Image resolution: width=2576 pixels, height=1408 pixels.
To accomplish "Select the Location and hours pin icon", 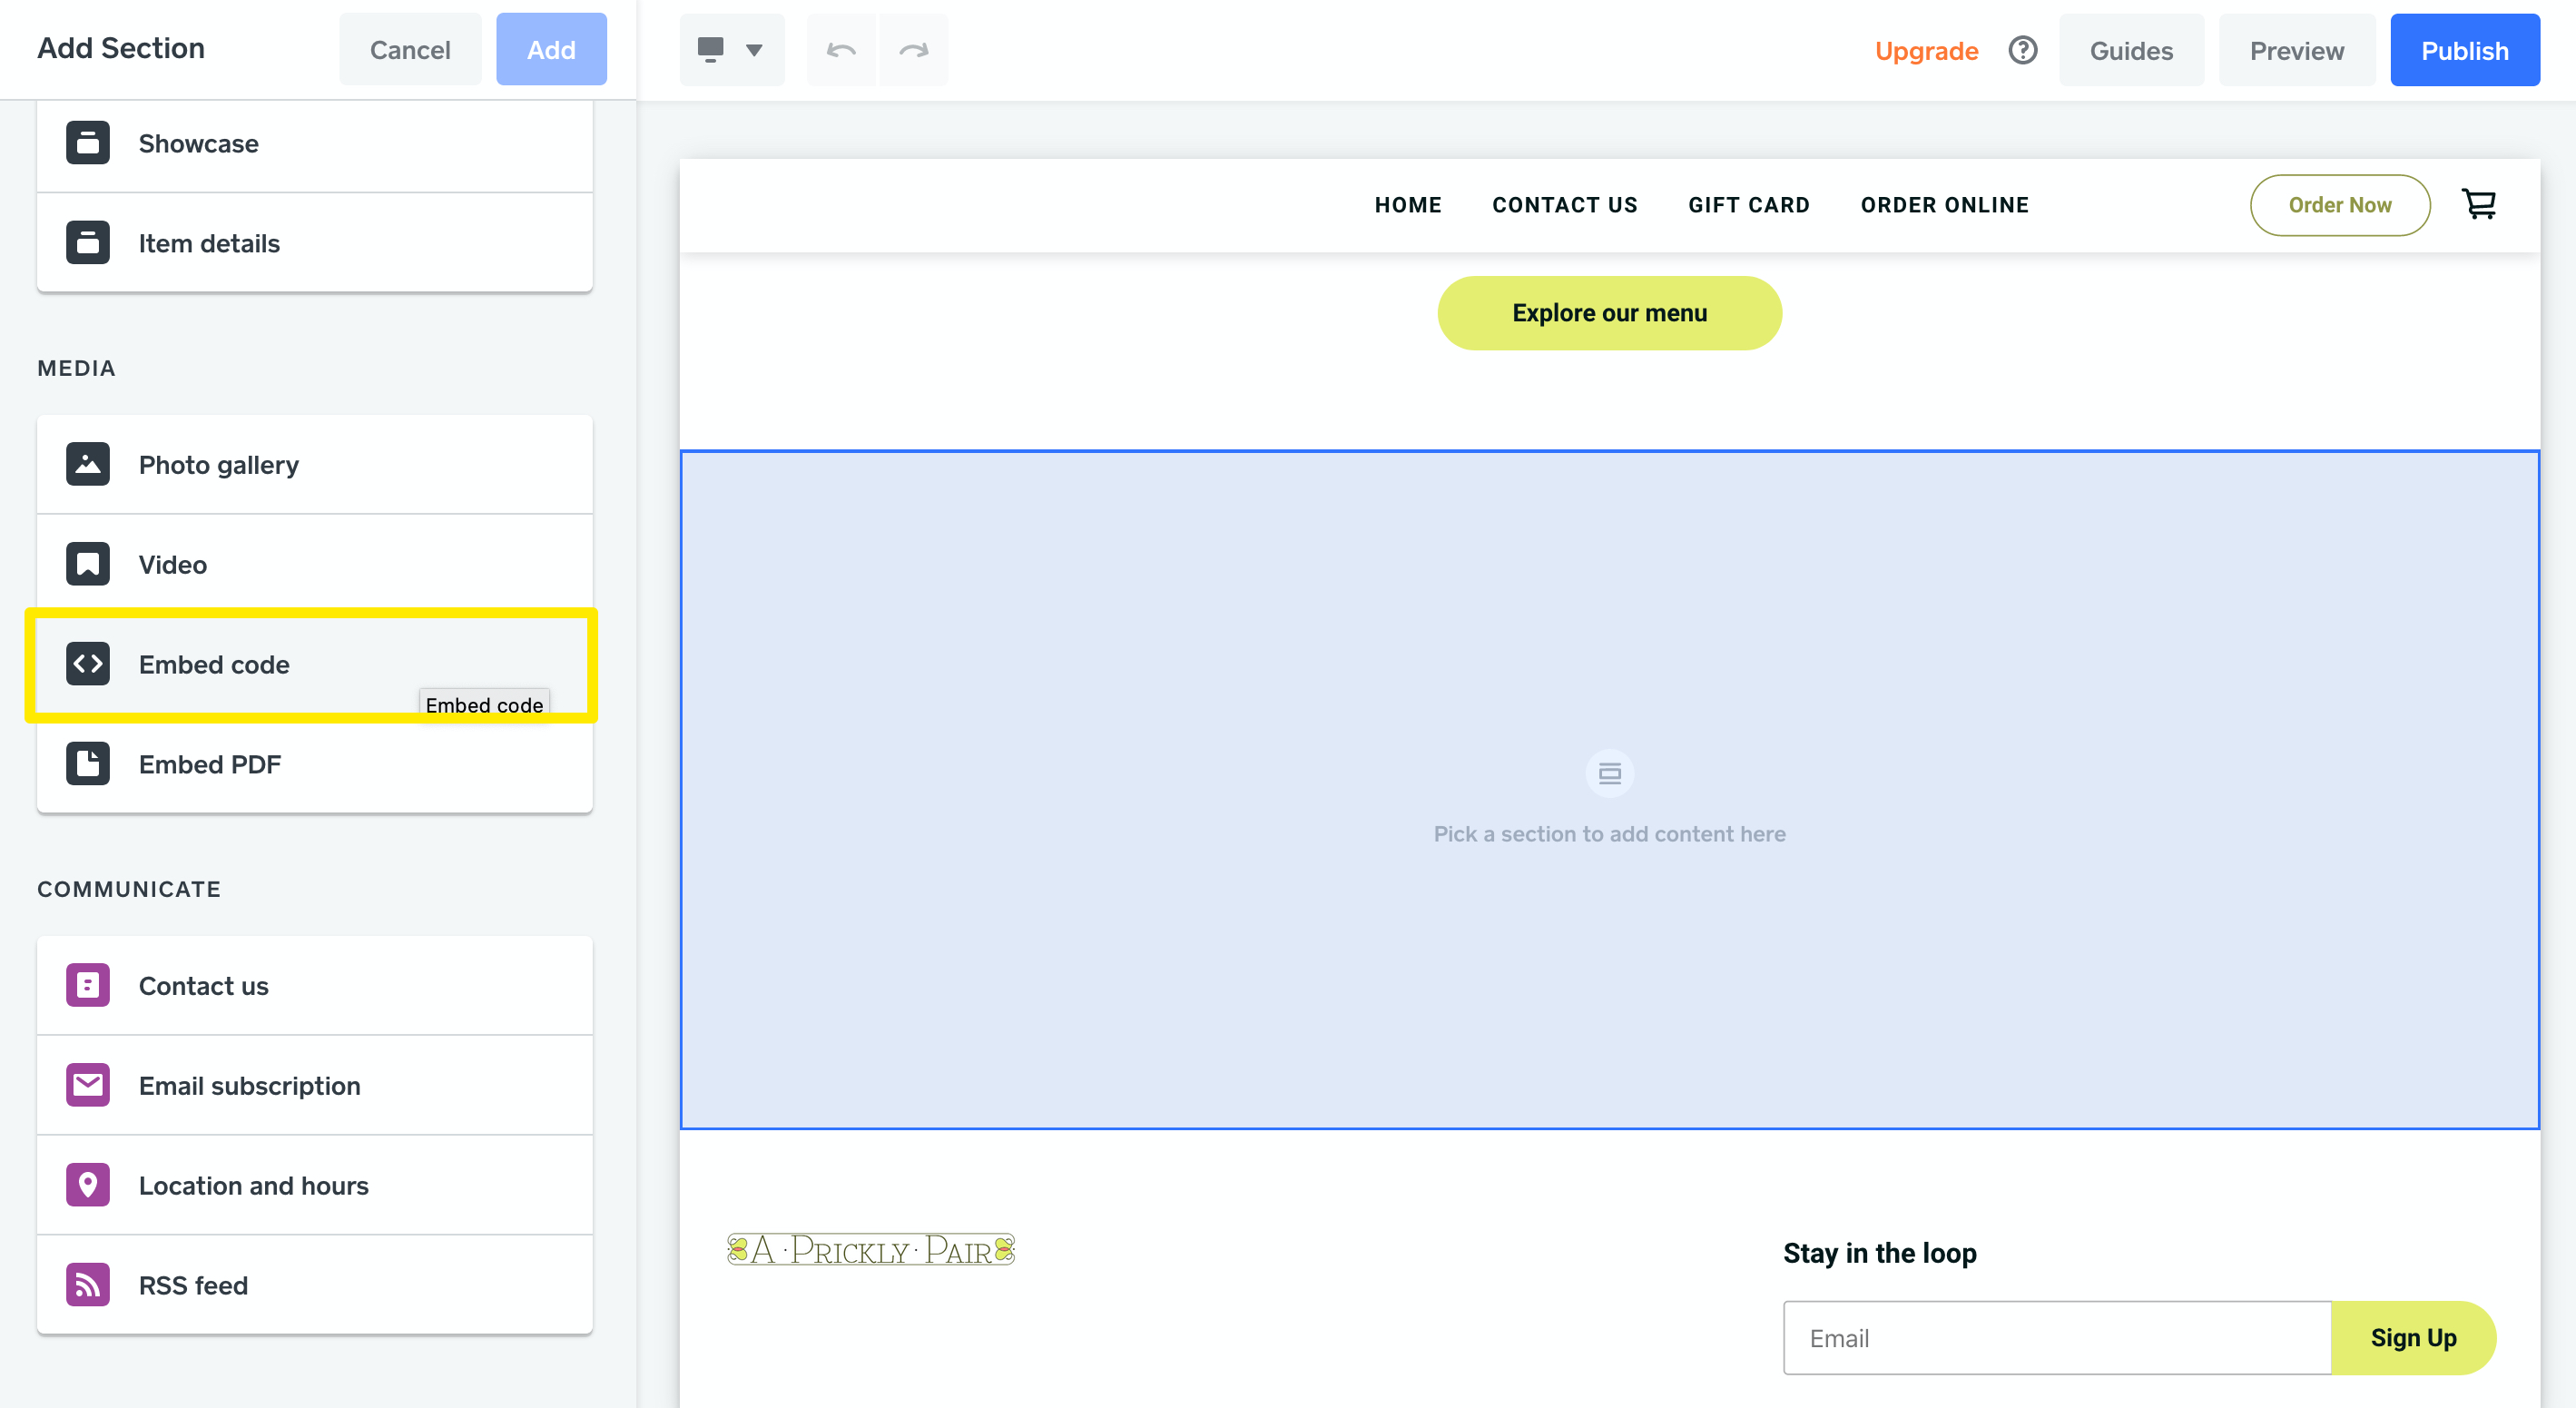I will click(88, 1185).
